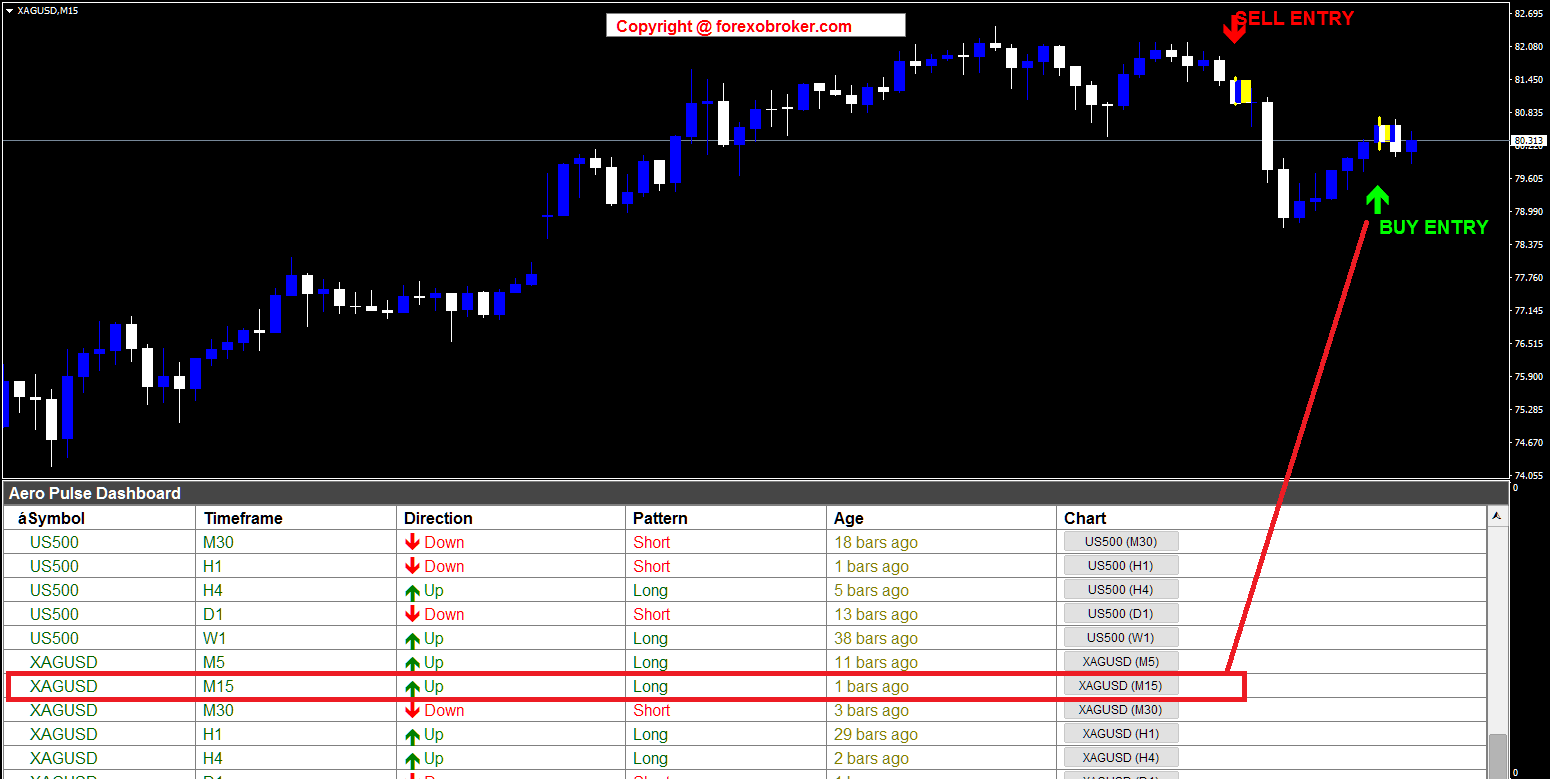Click the Up arrow icon for US500 H4
1550x779 pixels.
click(x=412, y=591)
